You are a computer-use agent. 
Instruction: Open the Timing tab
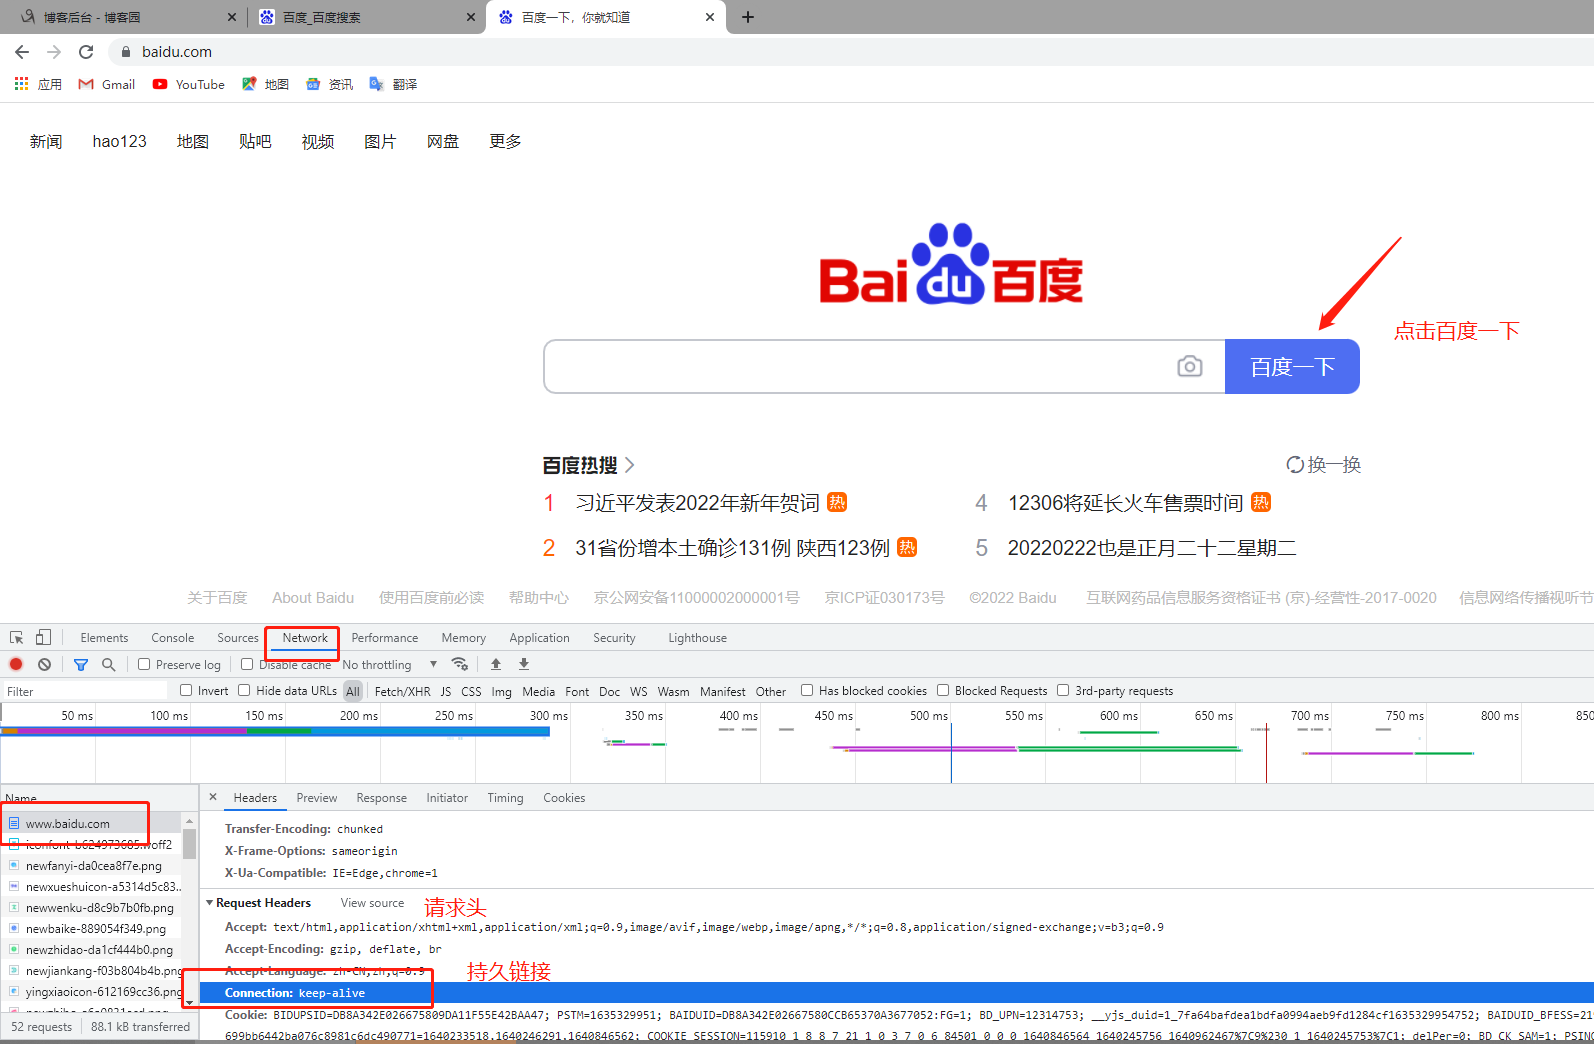[505, 798]
